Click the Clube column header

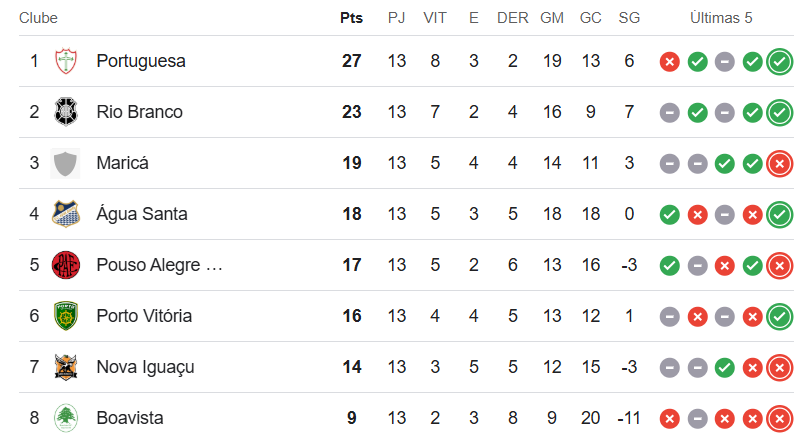(38, 18)
